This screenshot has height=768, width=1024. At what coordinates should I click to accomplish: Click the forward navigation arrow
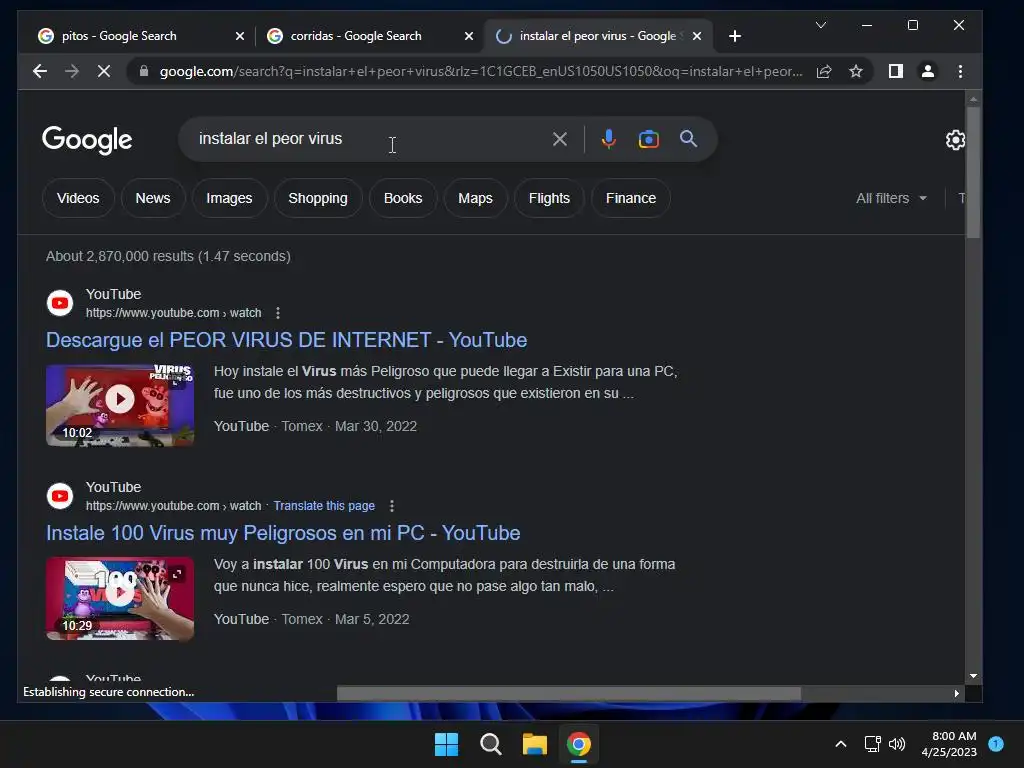click(x=72, y=71)
